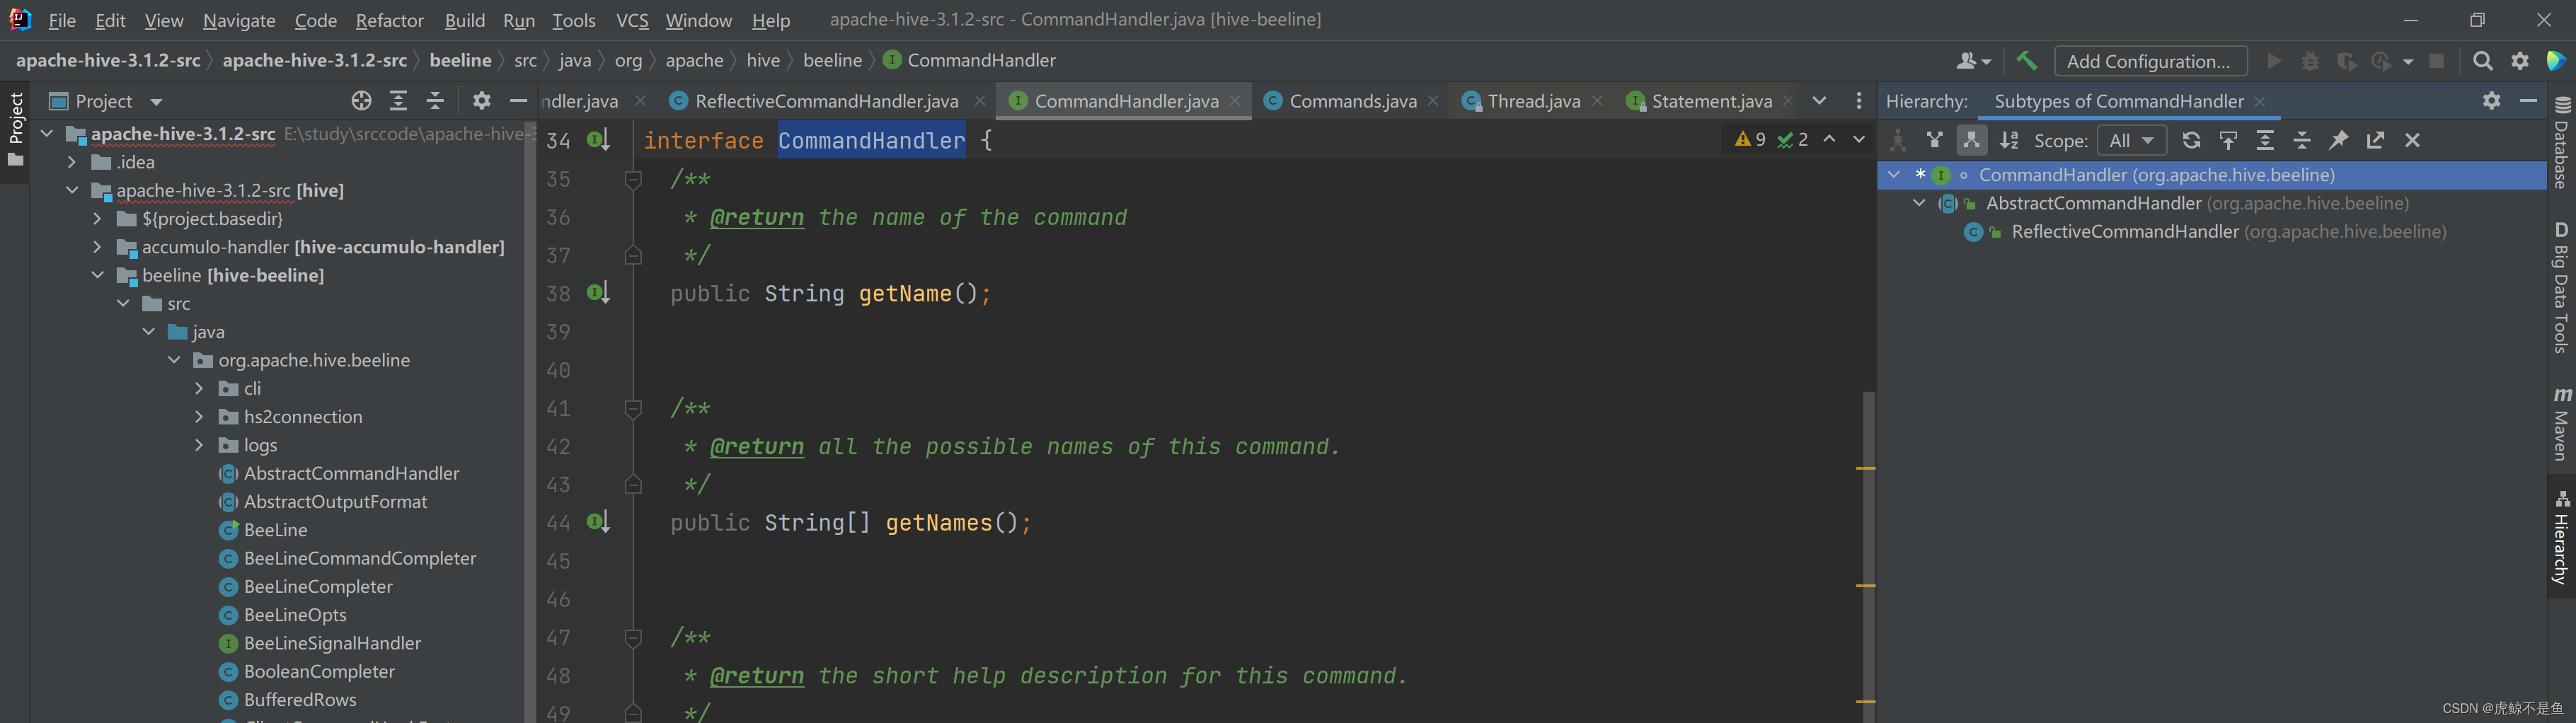The height and width of the screenshot is (723, 2576).
Task: Open Project view type dropdown arrow
Action: point(156,102)
